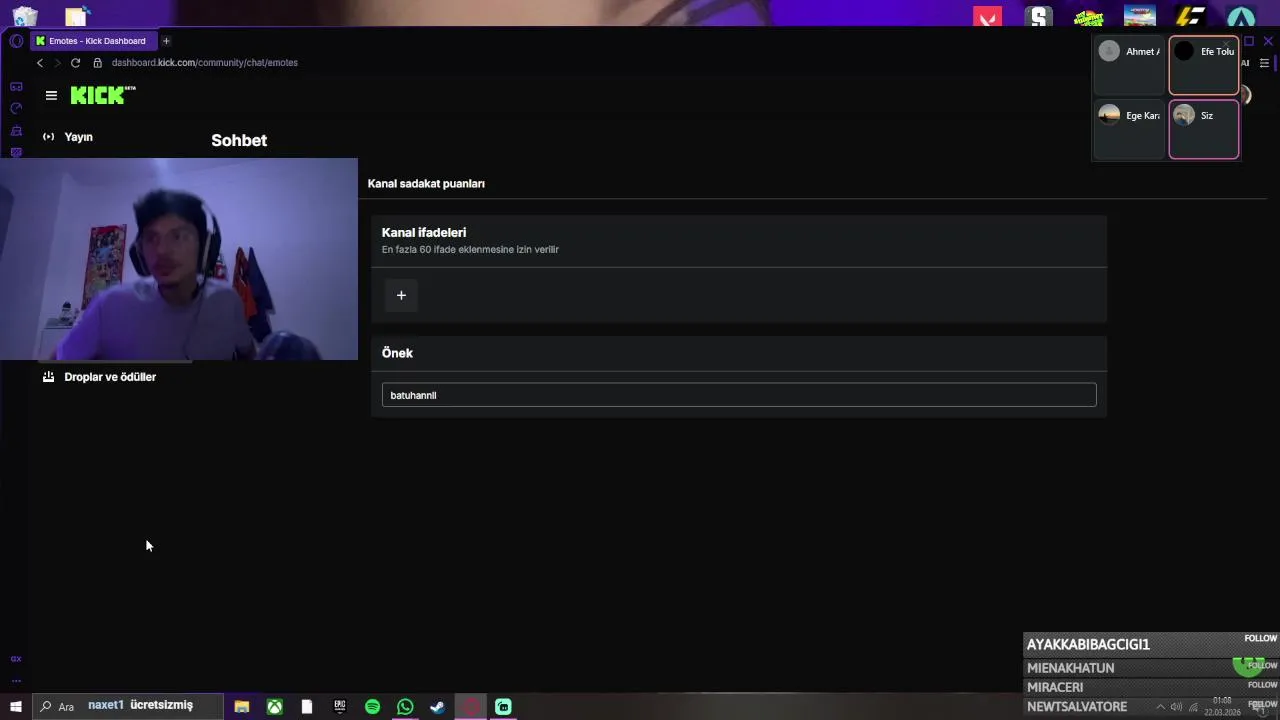Open WhatsApp from taskbar
1280x720 pixels.
click(405, 707)
